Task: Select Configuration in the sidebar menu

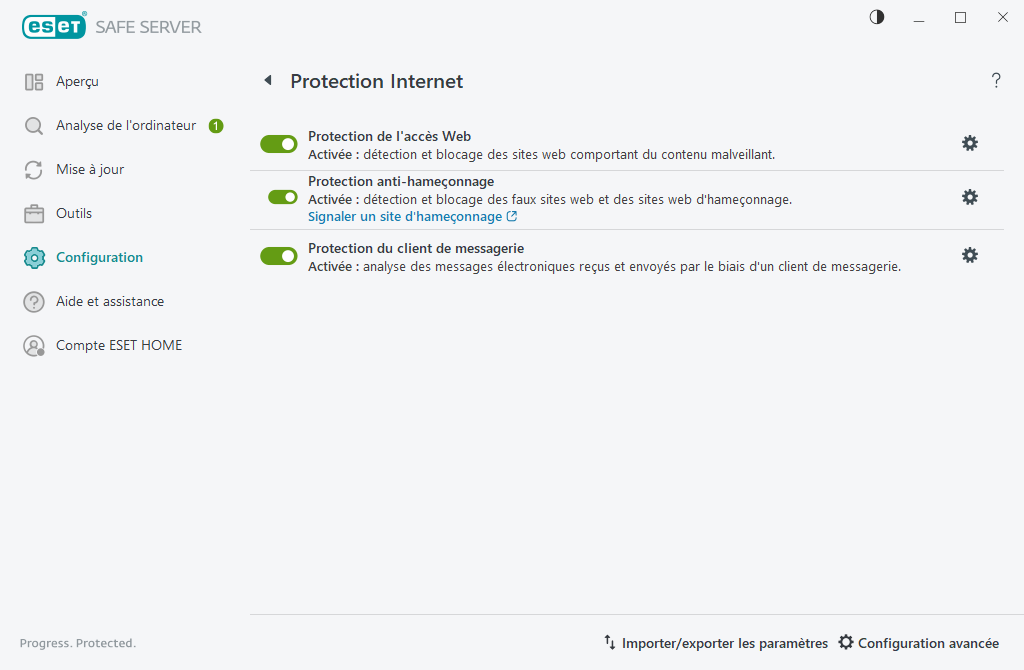Action: pyautogui.click(x=98, y=257)
